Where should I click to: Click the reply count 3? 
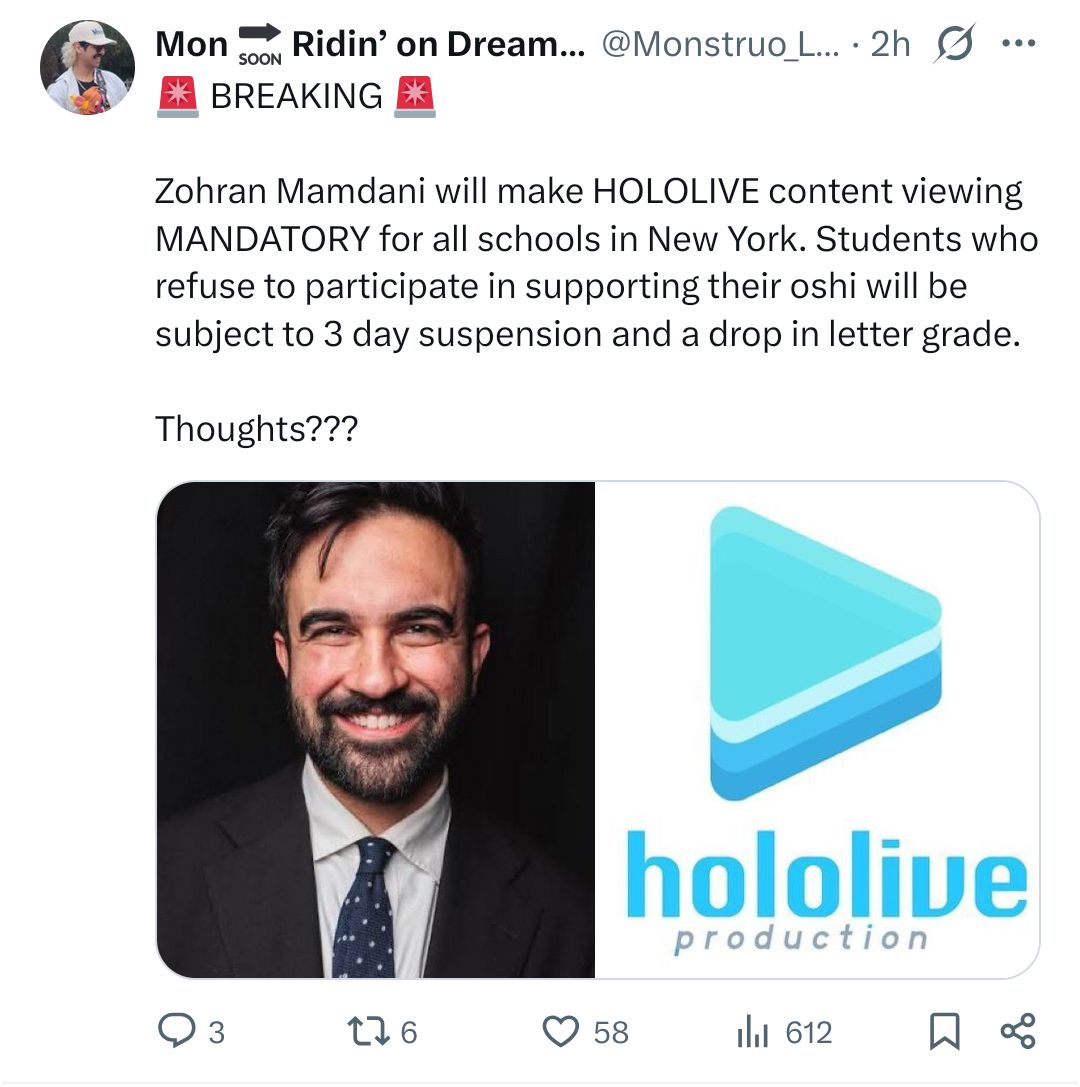click(217, 1032)
